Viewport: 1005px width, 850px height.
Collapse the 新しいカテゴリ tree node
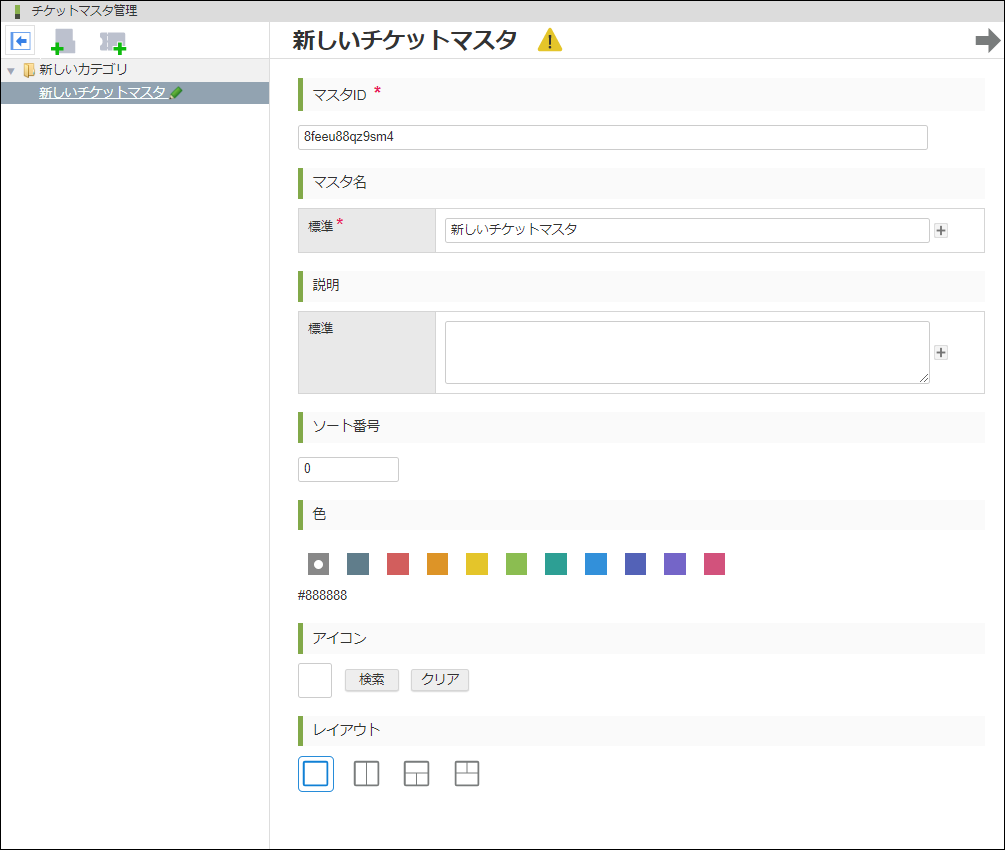10,69
